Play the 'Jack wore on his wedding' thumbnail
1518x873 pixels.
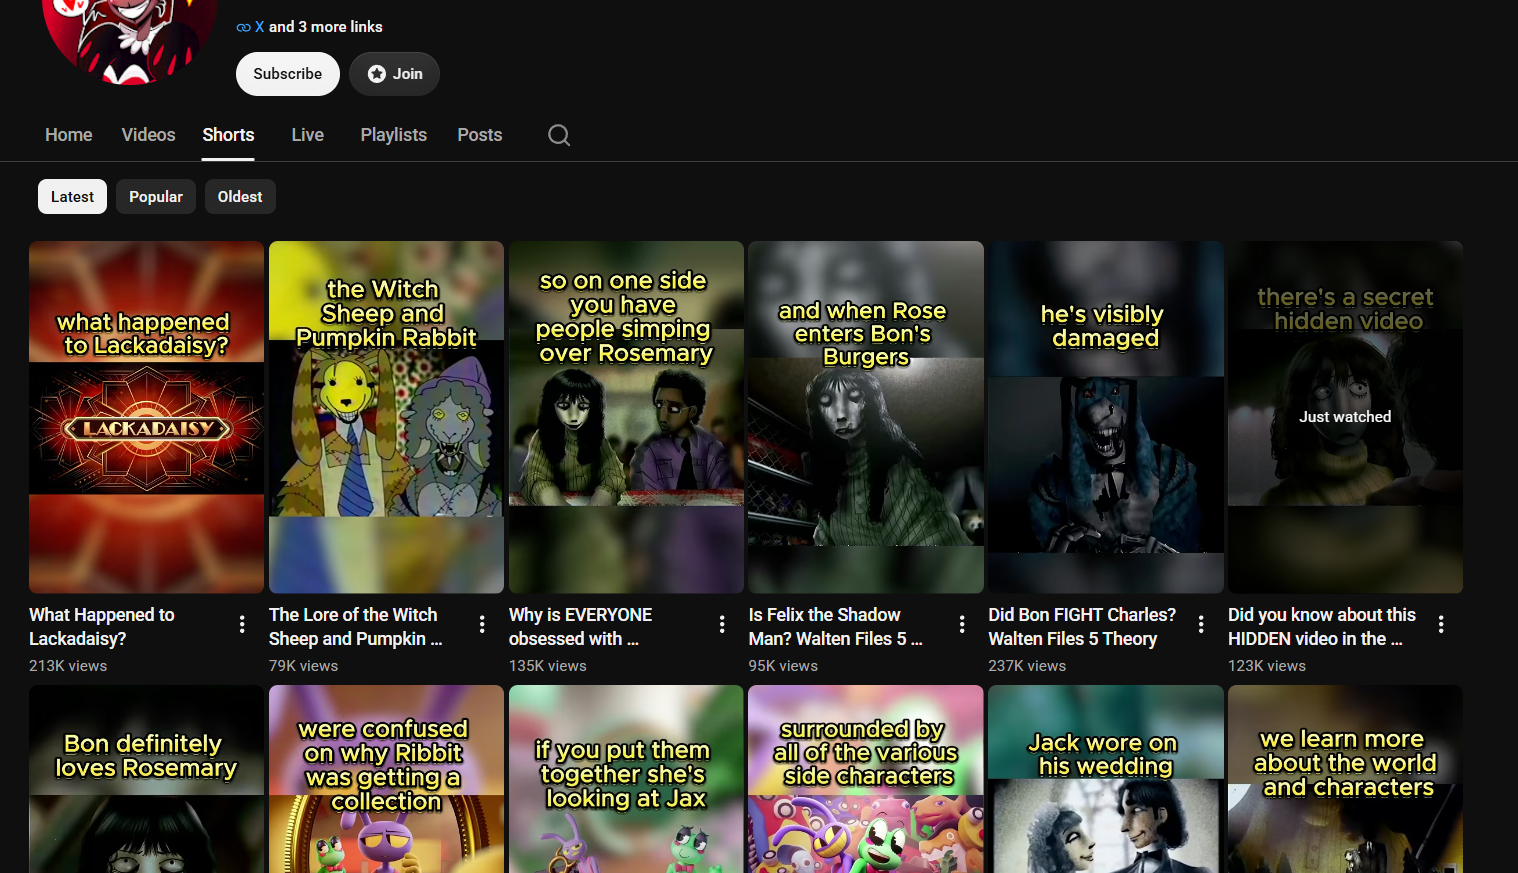tap(1106, 779)
